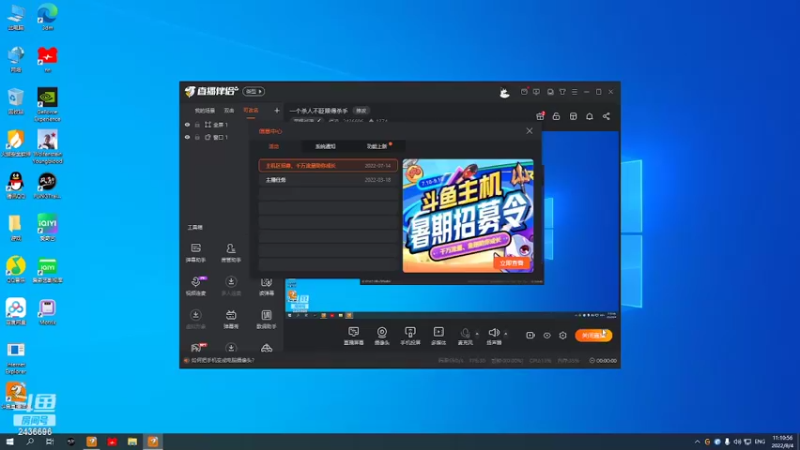Toggle lock icon on 窗口 1 source
Image resolution: width=800 pixels, height=450 pixels.
(x=197, y=137)
